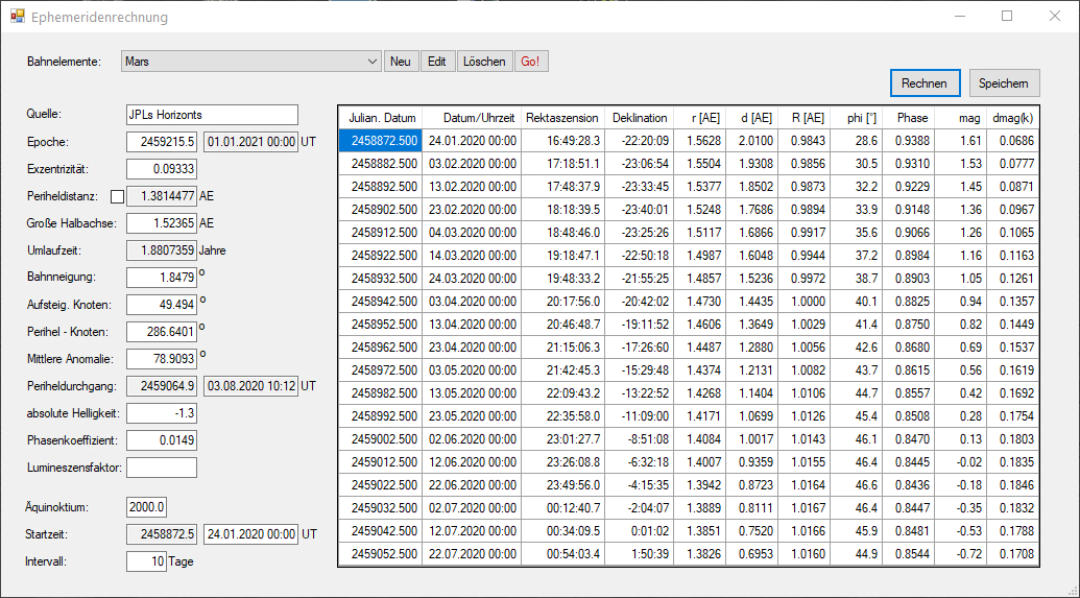Focus the Bahnneigung value field

pyautogui.click(x=161, y=277)
